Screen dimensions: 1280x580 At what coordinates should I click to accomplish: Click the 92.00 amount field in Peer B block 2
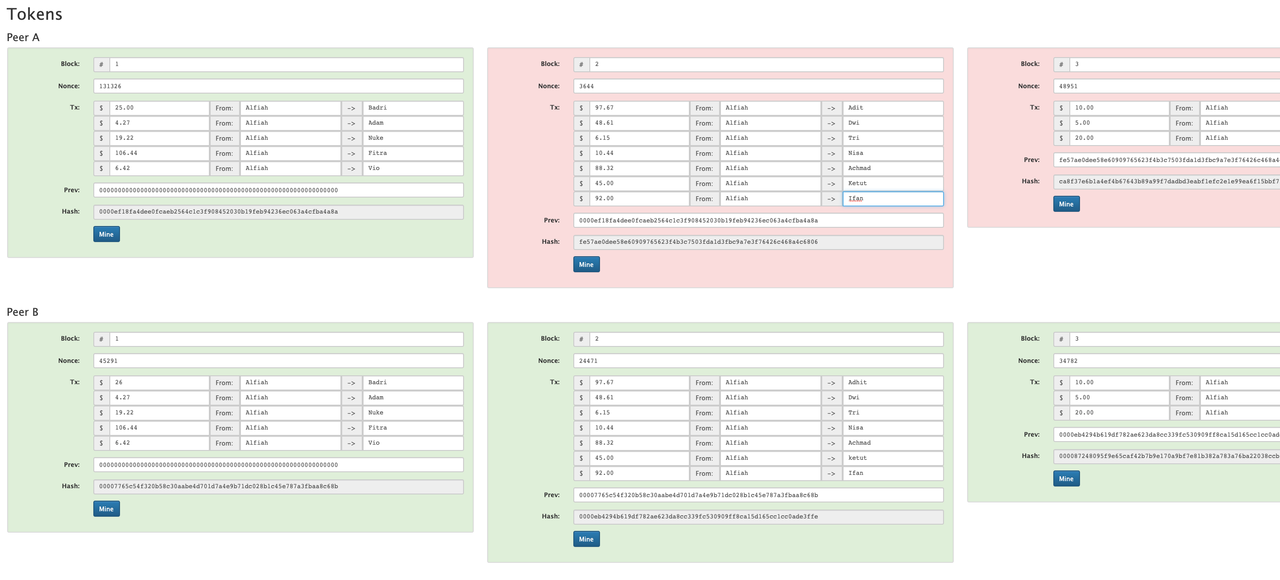(639, 473)
